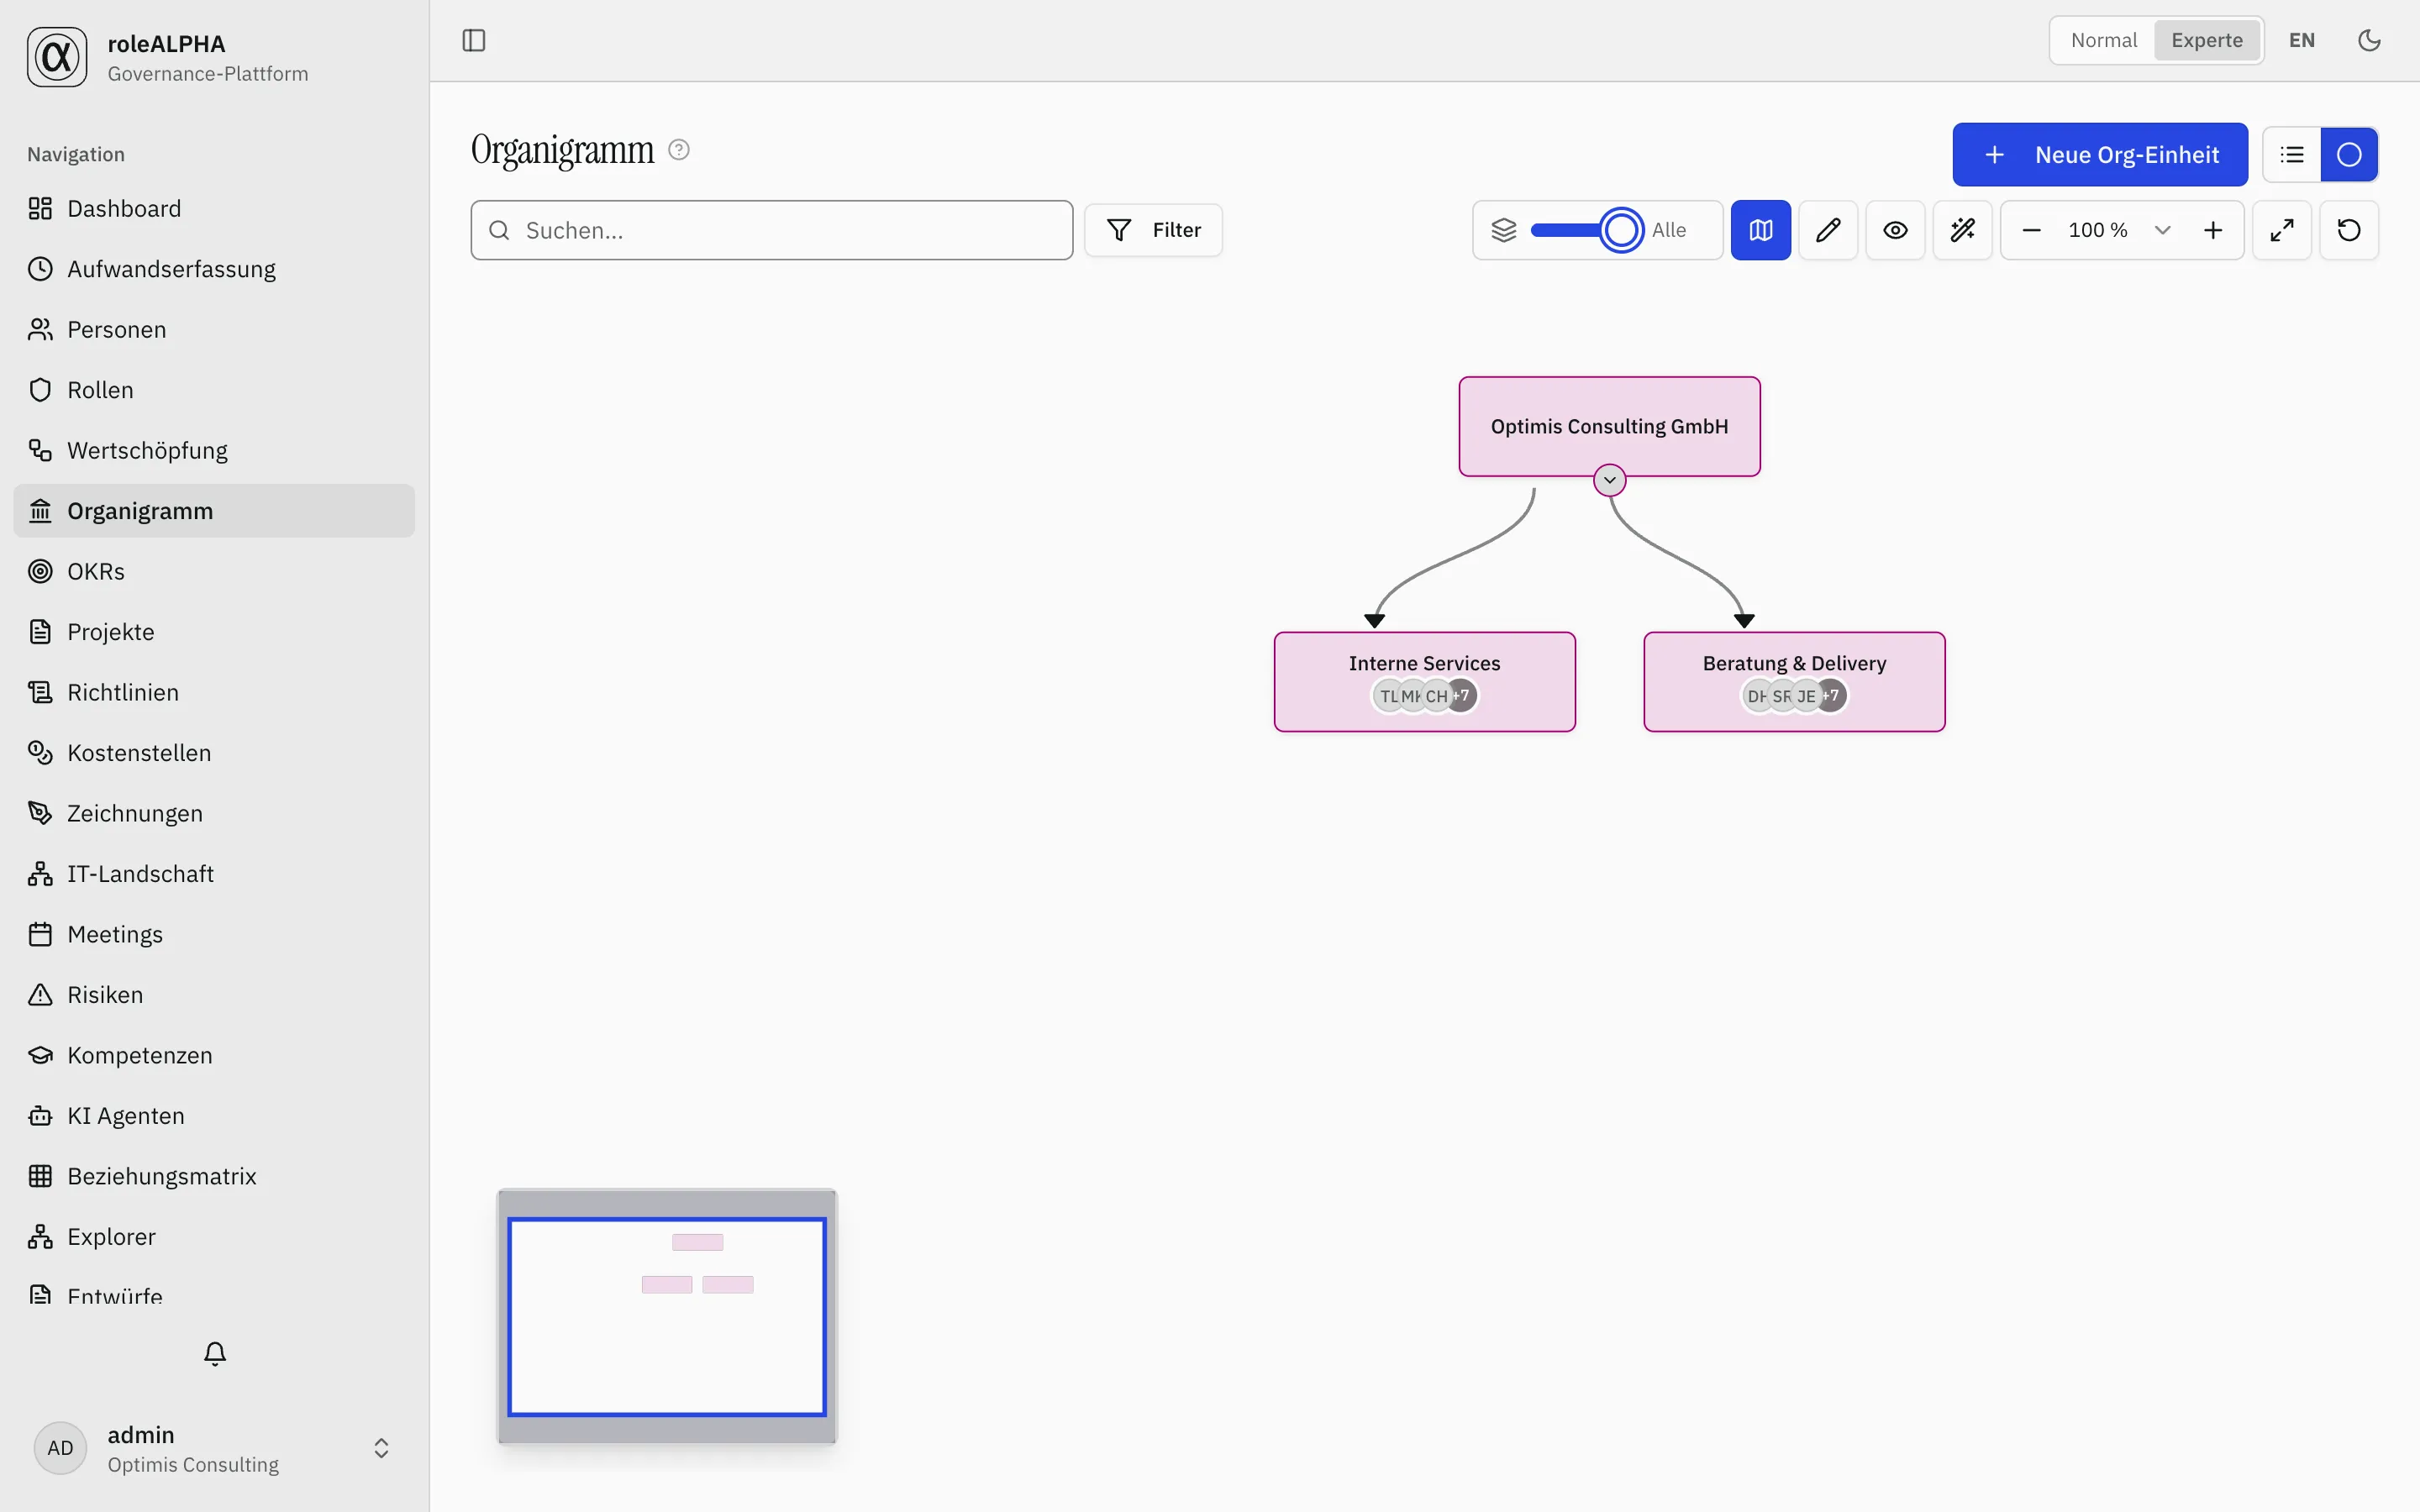Click the help icon beside Organigramm title
The height and width of the screenshot is (1512, 2420).
tap(679, 150)
